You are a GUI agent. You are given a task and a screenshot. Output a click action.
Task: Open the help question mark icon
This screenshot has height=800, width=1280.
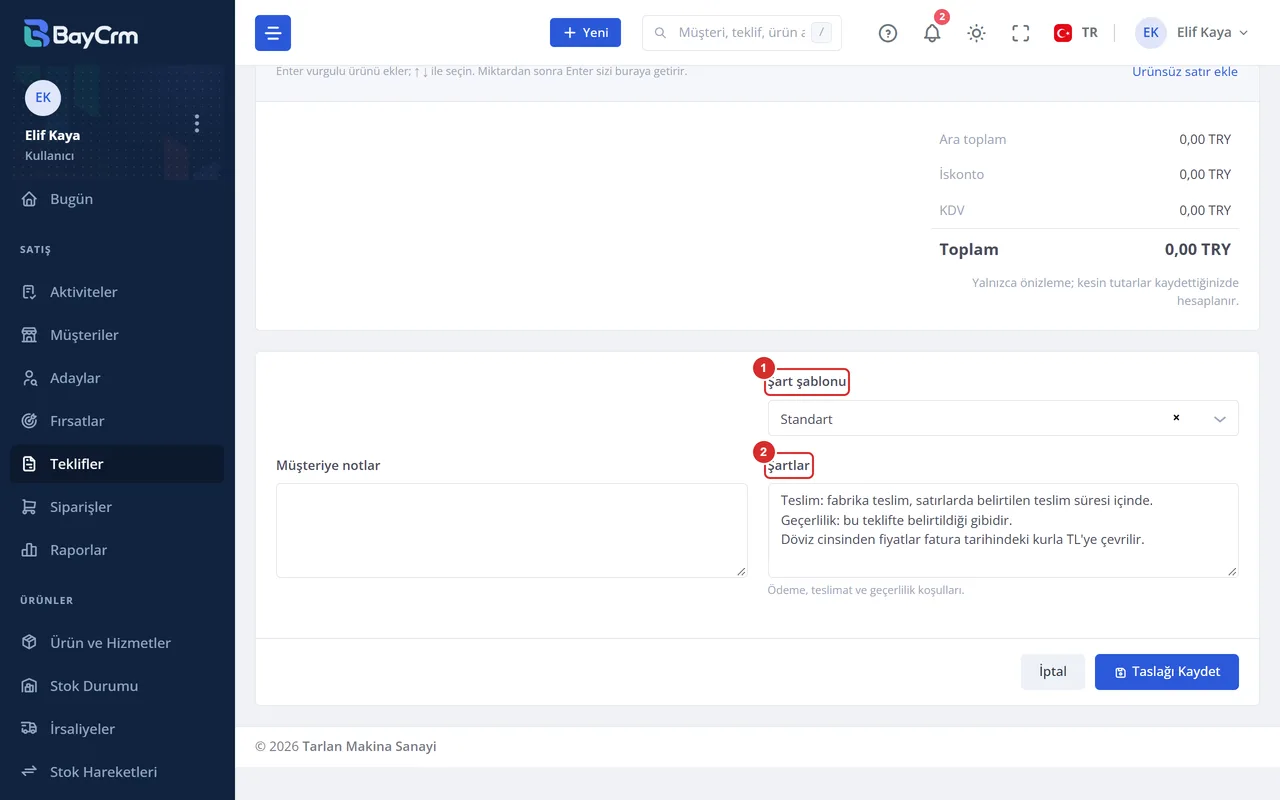point(888,33)
